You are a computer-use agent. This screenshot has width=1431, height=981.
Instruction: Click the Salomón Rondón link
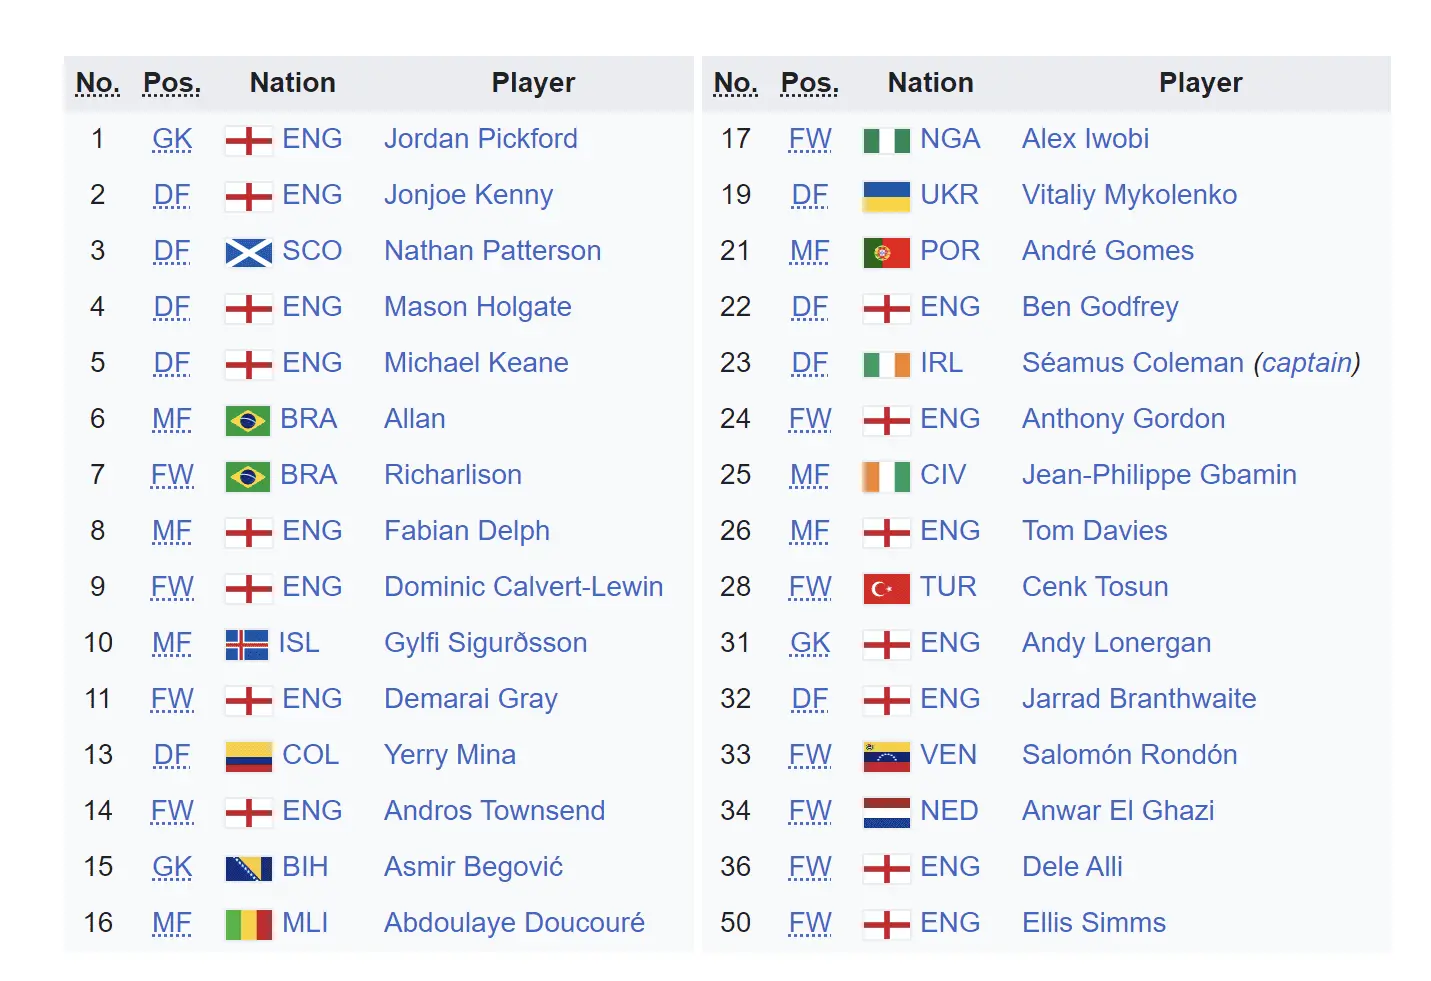(1129, 755)
